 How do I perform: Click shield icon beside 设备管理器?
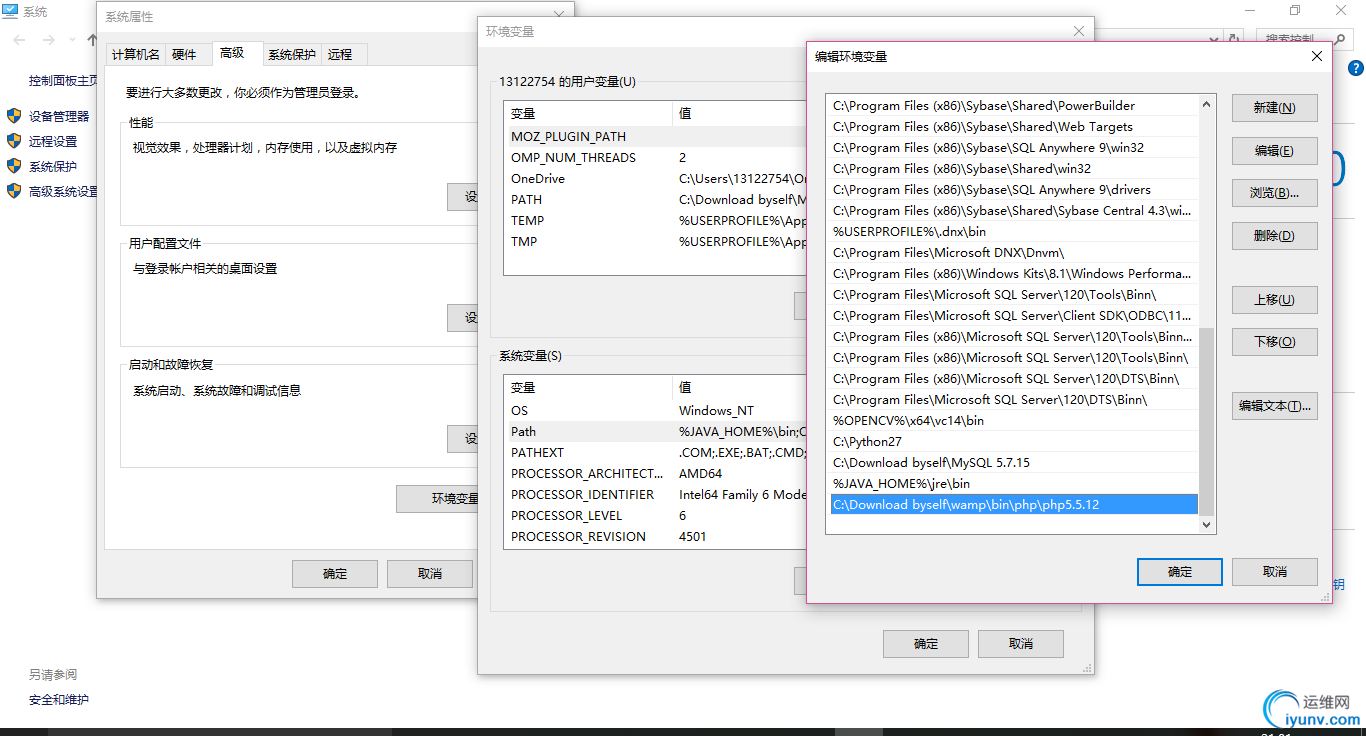[14, 116]
